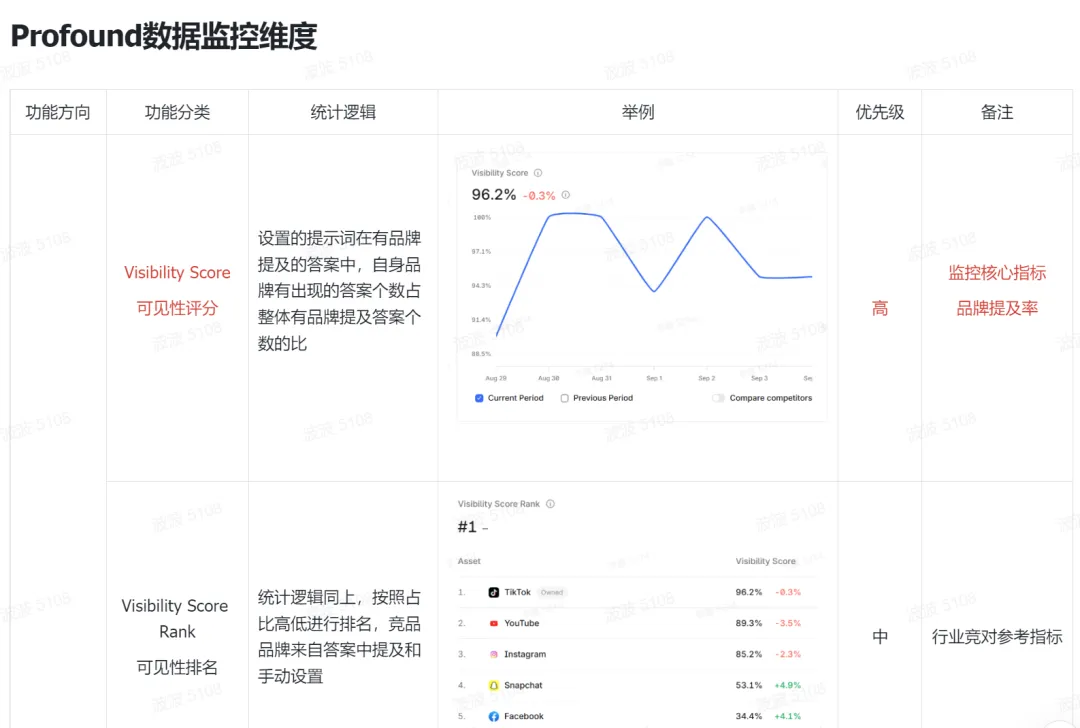The height and width of the screenshot is (728, 1080).
Task: Click the Visibility Score Rank category text
Action: click(175, 618)
